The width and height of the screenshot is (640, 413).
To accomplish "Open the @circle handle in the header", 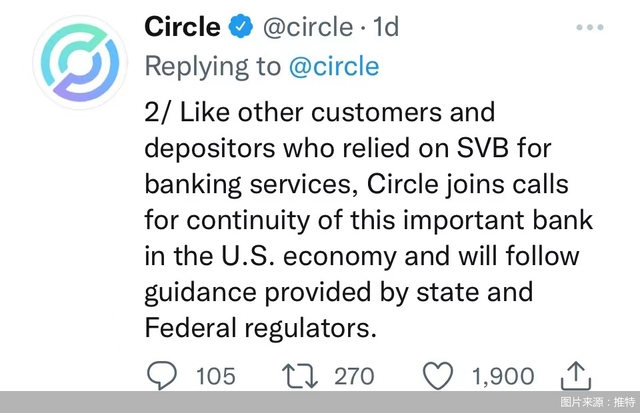I will pos(308,27).
